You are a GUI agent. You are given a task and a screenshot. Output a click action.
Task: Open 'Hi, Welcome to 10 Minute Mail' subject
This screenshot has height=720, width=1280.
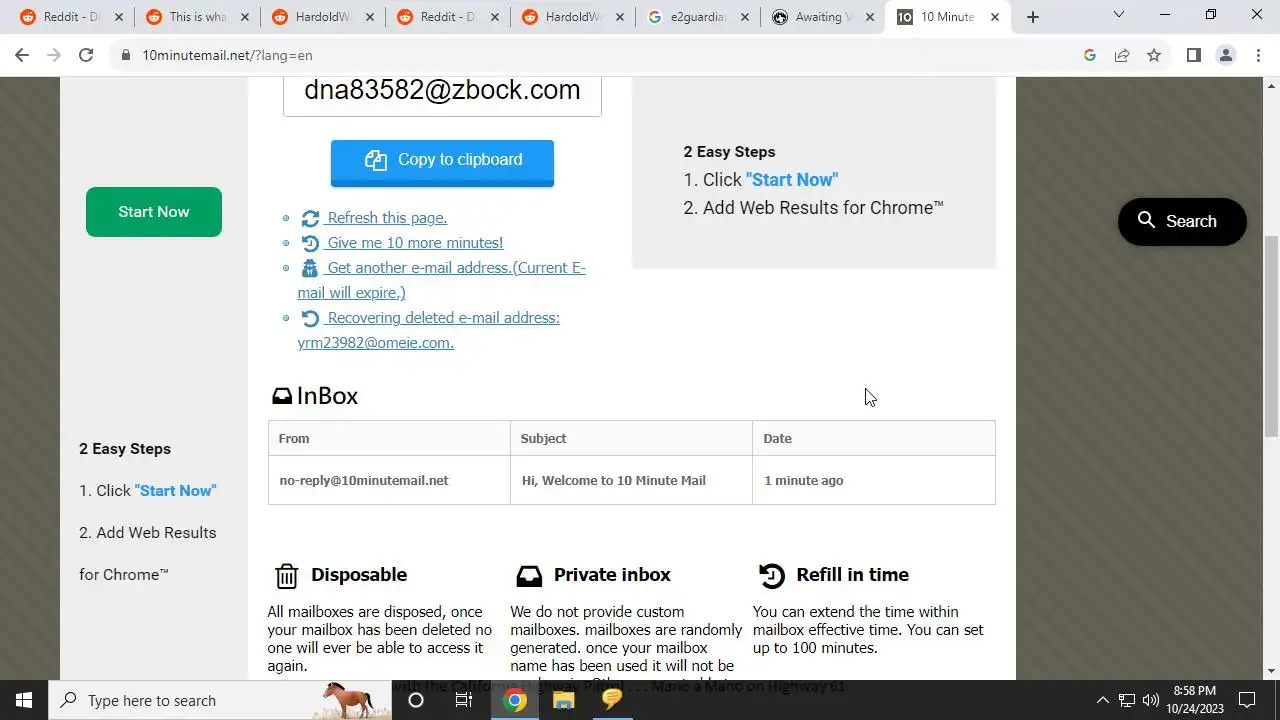coord(614,481)
